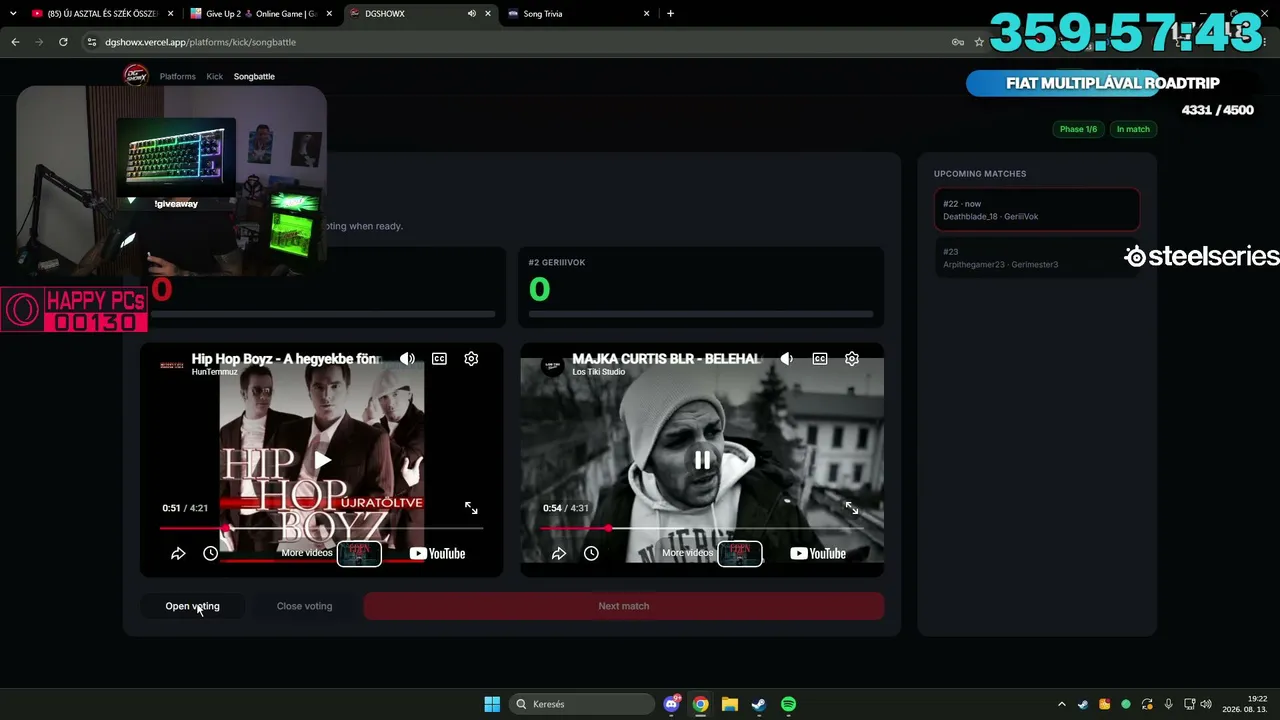This screenshot has height=720, width=1280.
Task: Mute the Hip Hop Boyz video
Action: click(407, 359)
